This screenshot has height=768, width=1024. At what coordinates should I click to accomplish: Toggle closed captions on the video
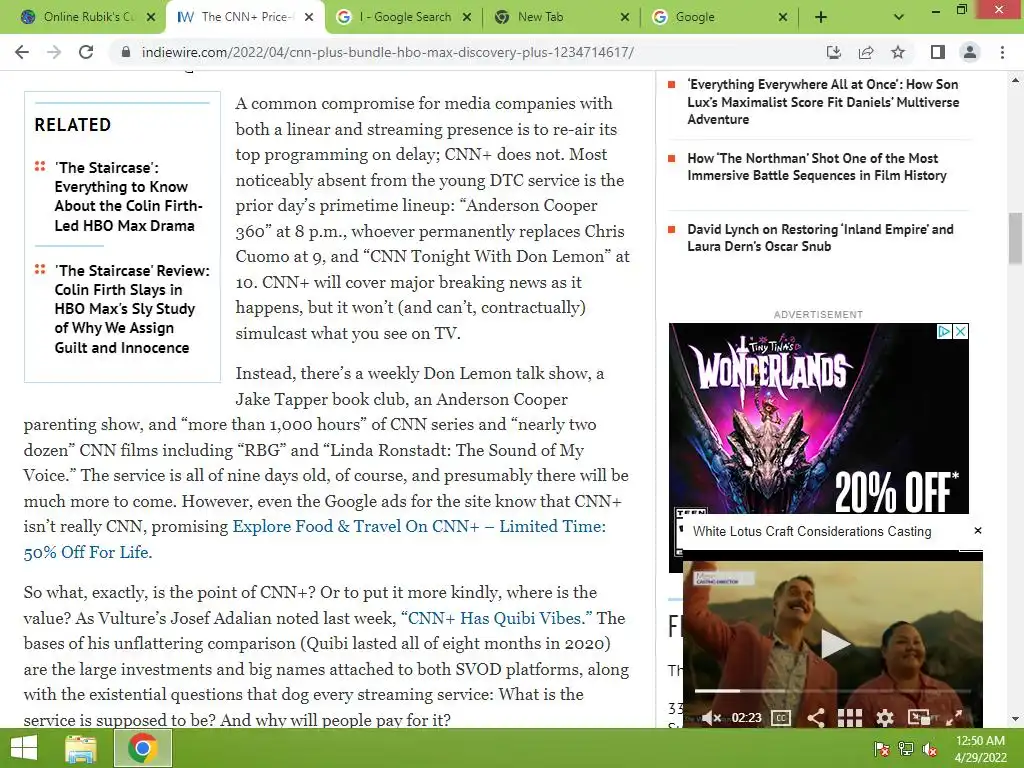pyautogui.click(x=781, y=718)
